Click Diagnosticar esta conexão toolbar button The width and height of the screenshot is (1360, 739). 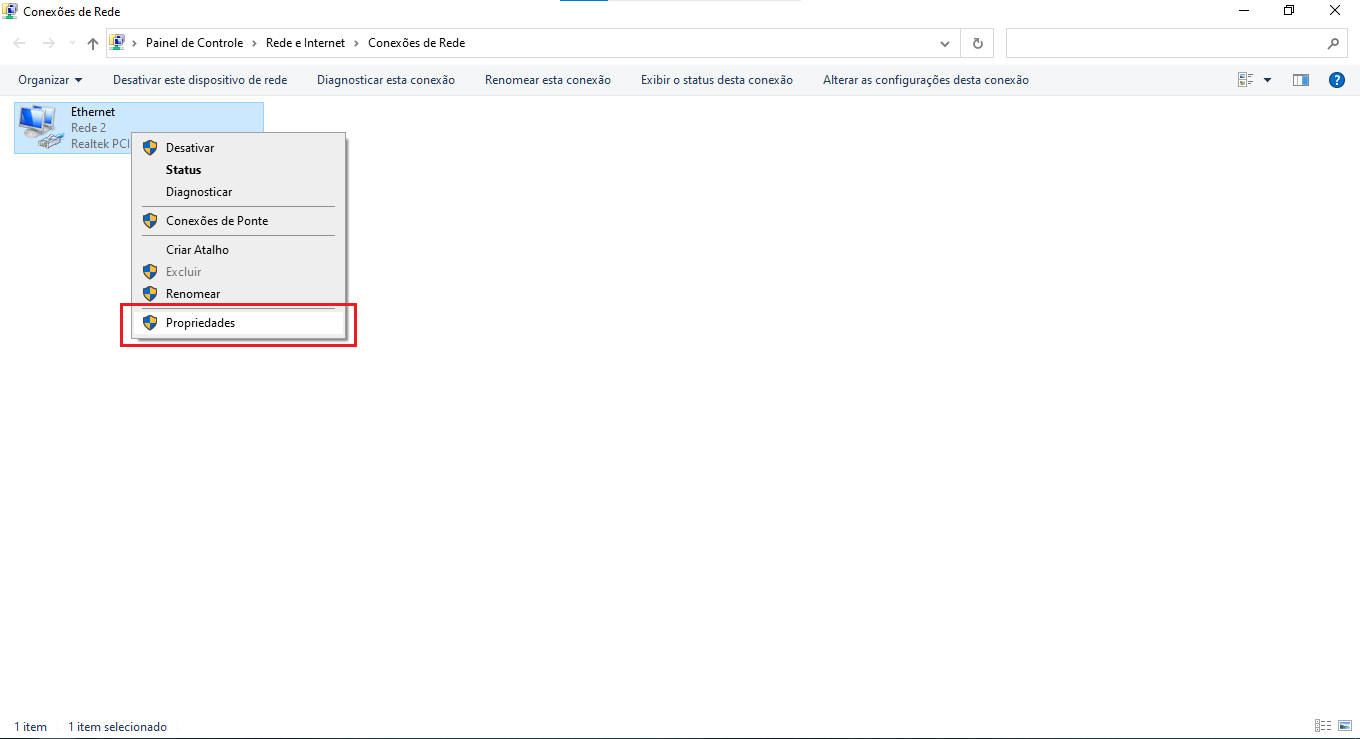pyautogui.click(x=385, y=80)
